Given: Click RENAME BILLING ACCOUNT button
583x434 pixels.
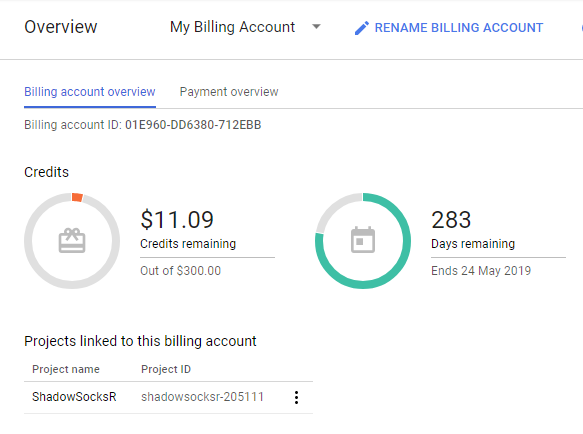Looking at the screenshot, I should click(449, 28).
